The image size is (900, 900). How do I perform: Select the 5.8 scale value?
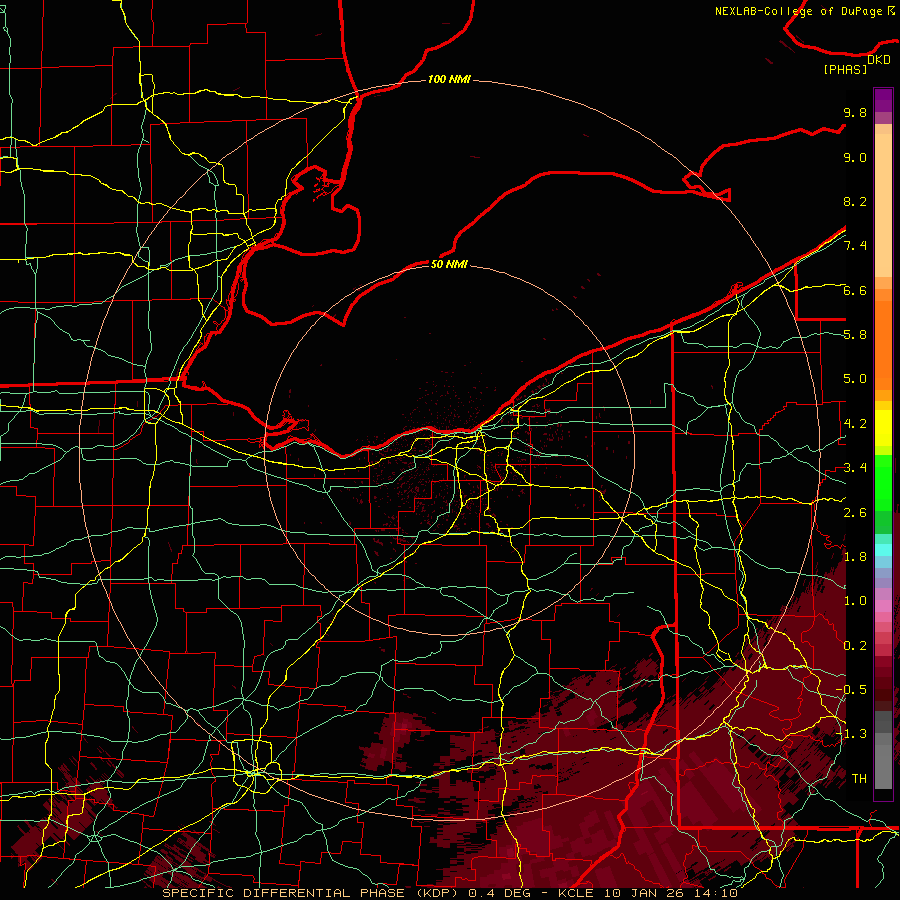tap(855, 335)
